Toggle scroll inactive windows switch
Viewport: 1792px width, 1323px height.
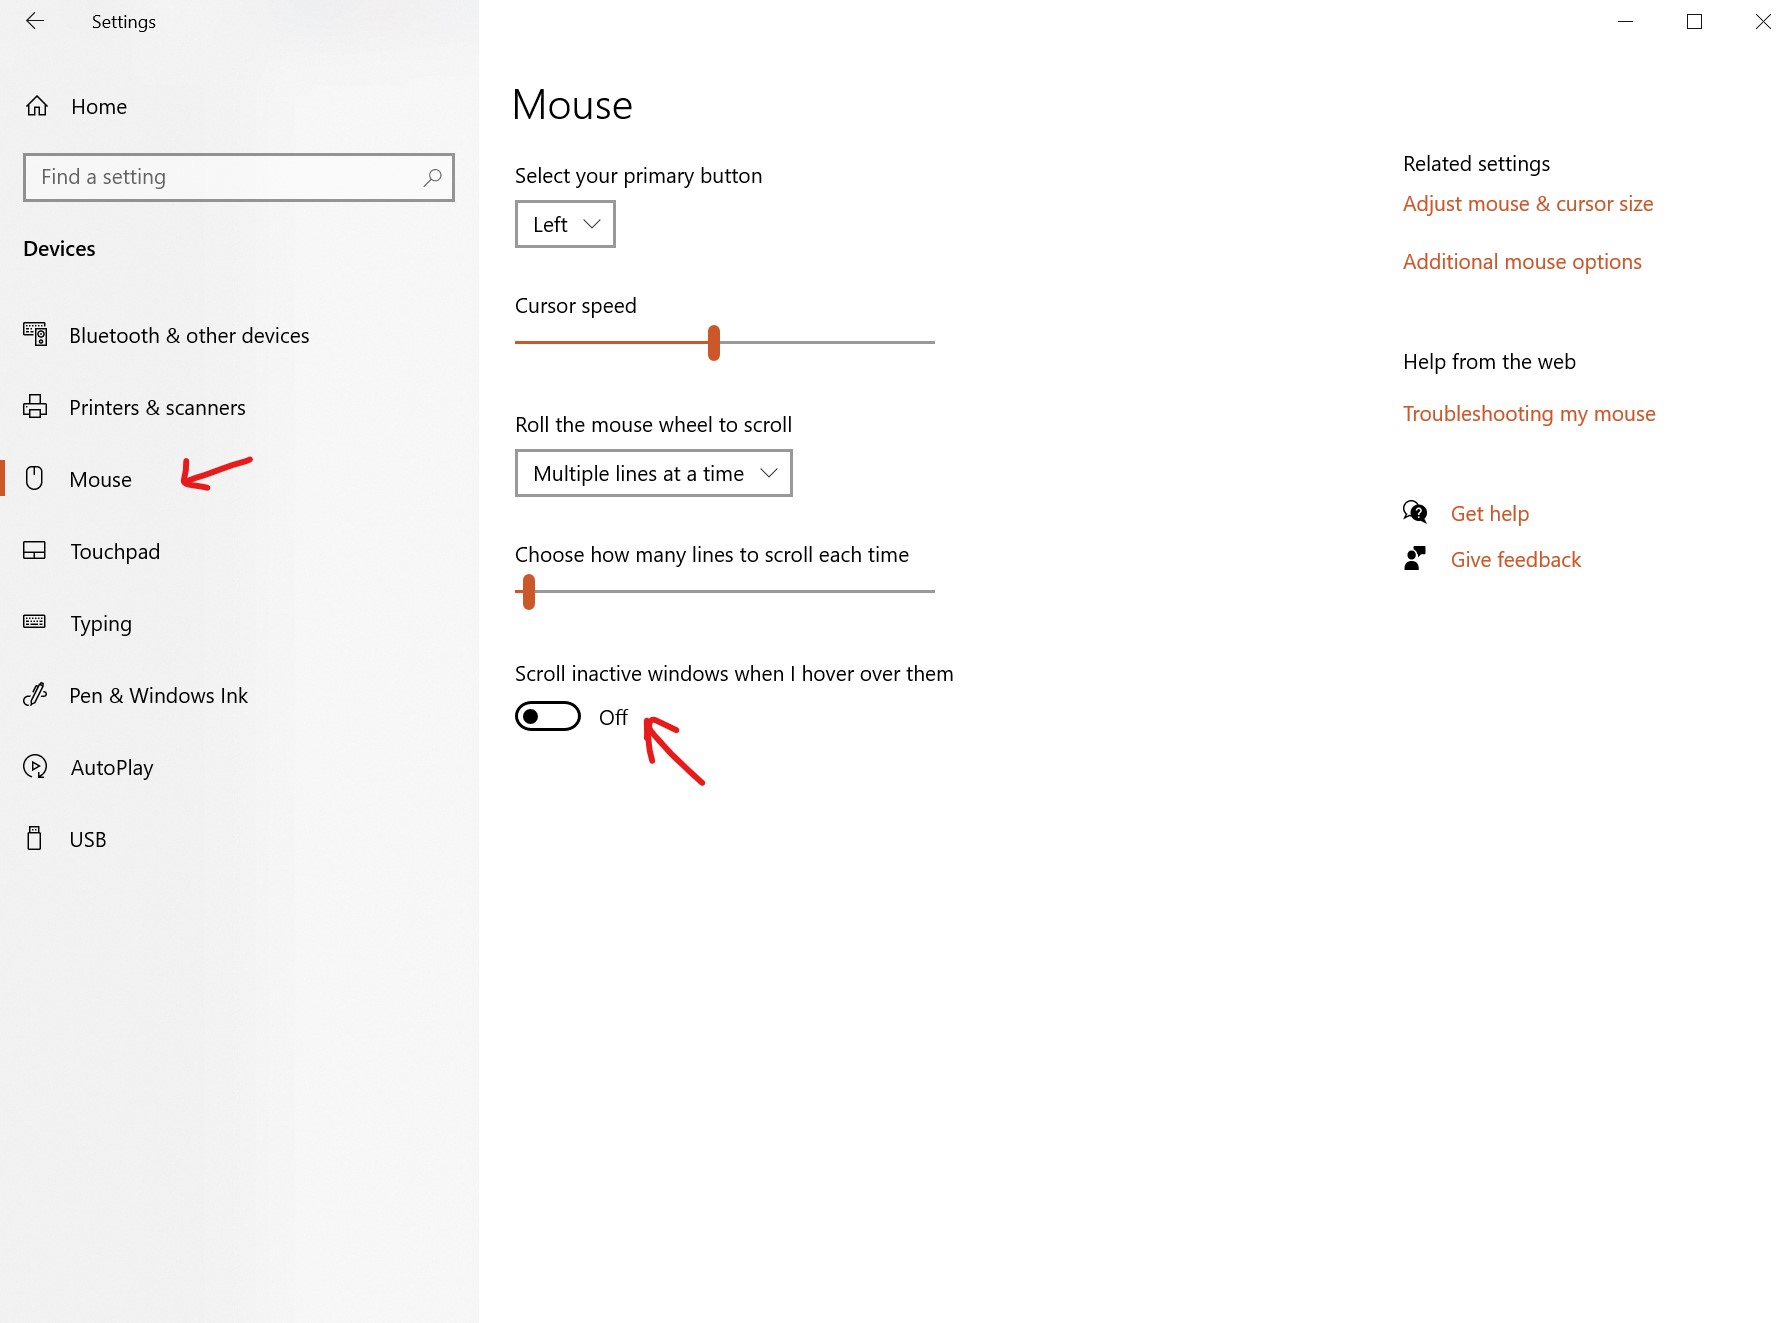click(x=547, y=717)
